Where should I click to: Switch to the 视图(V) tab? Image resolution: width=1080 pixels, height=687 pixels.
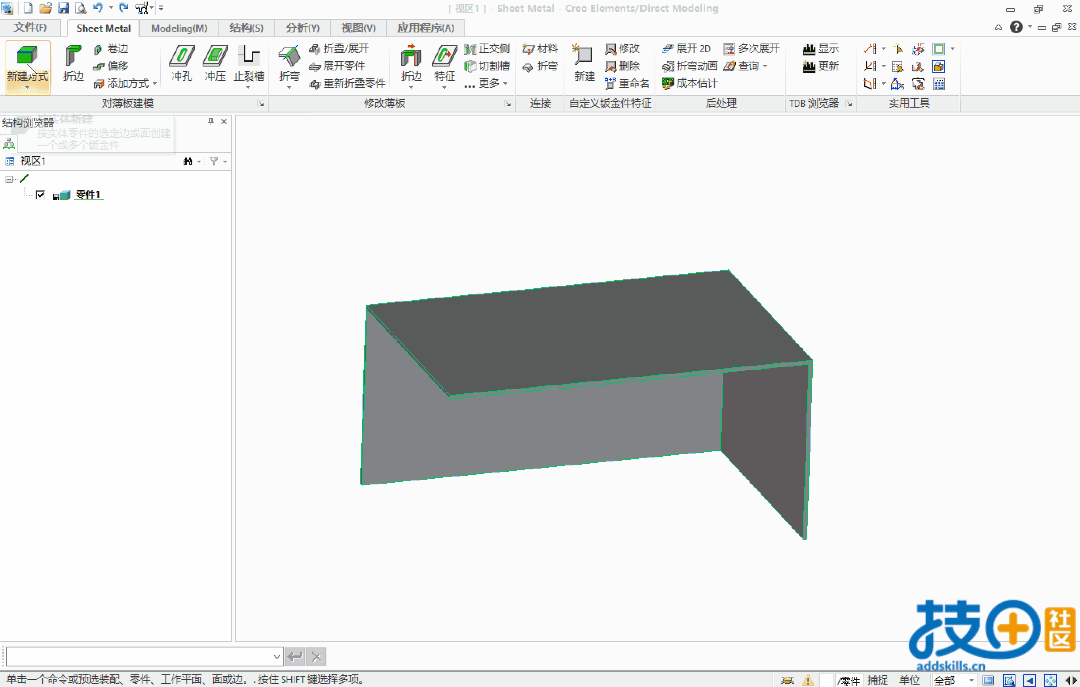359,28
